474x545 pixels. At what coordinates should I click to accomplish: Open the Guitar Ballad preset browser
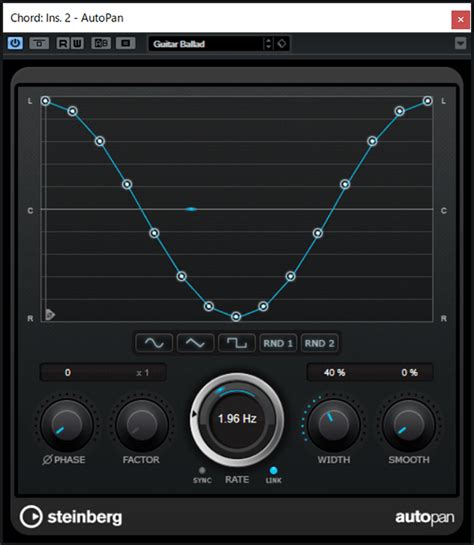206,44
